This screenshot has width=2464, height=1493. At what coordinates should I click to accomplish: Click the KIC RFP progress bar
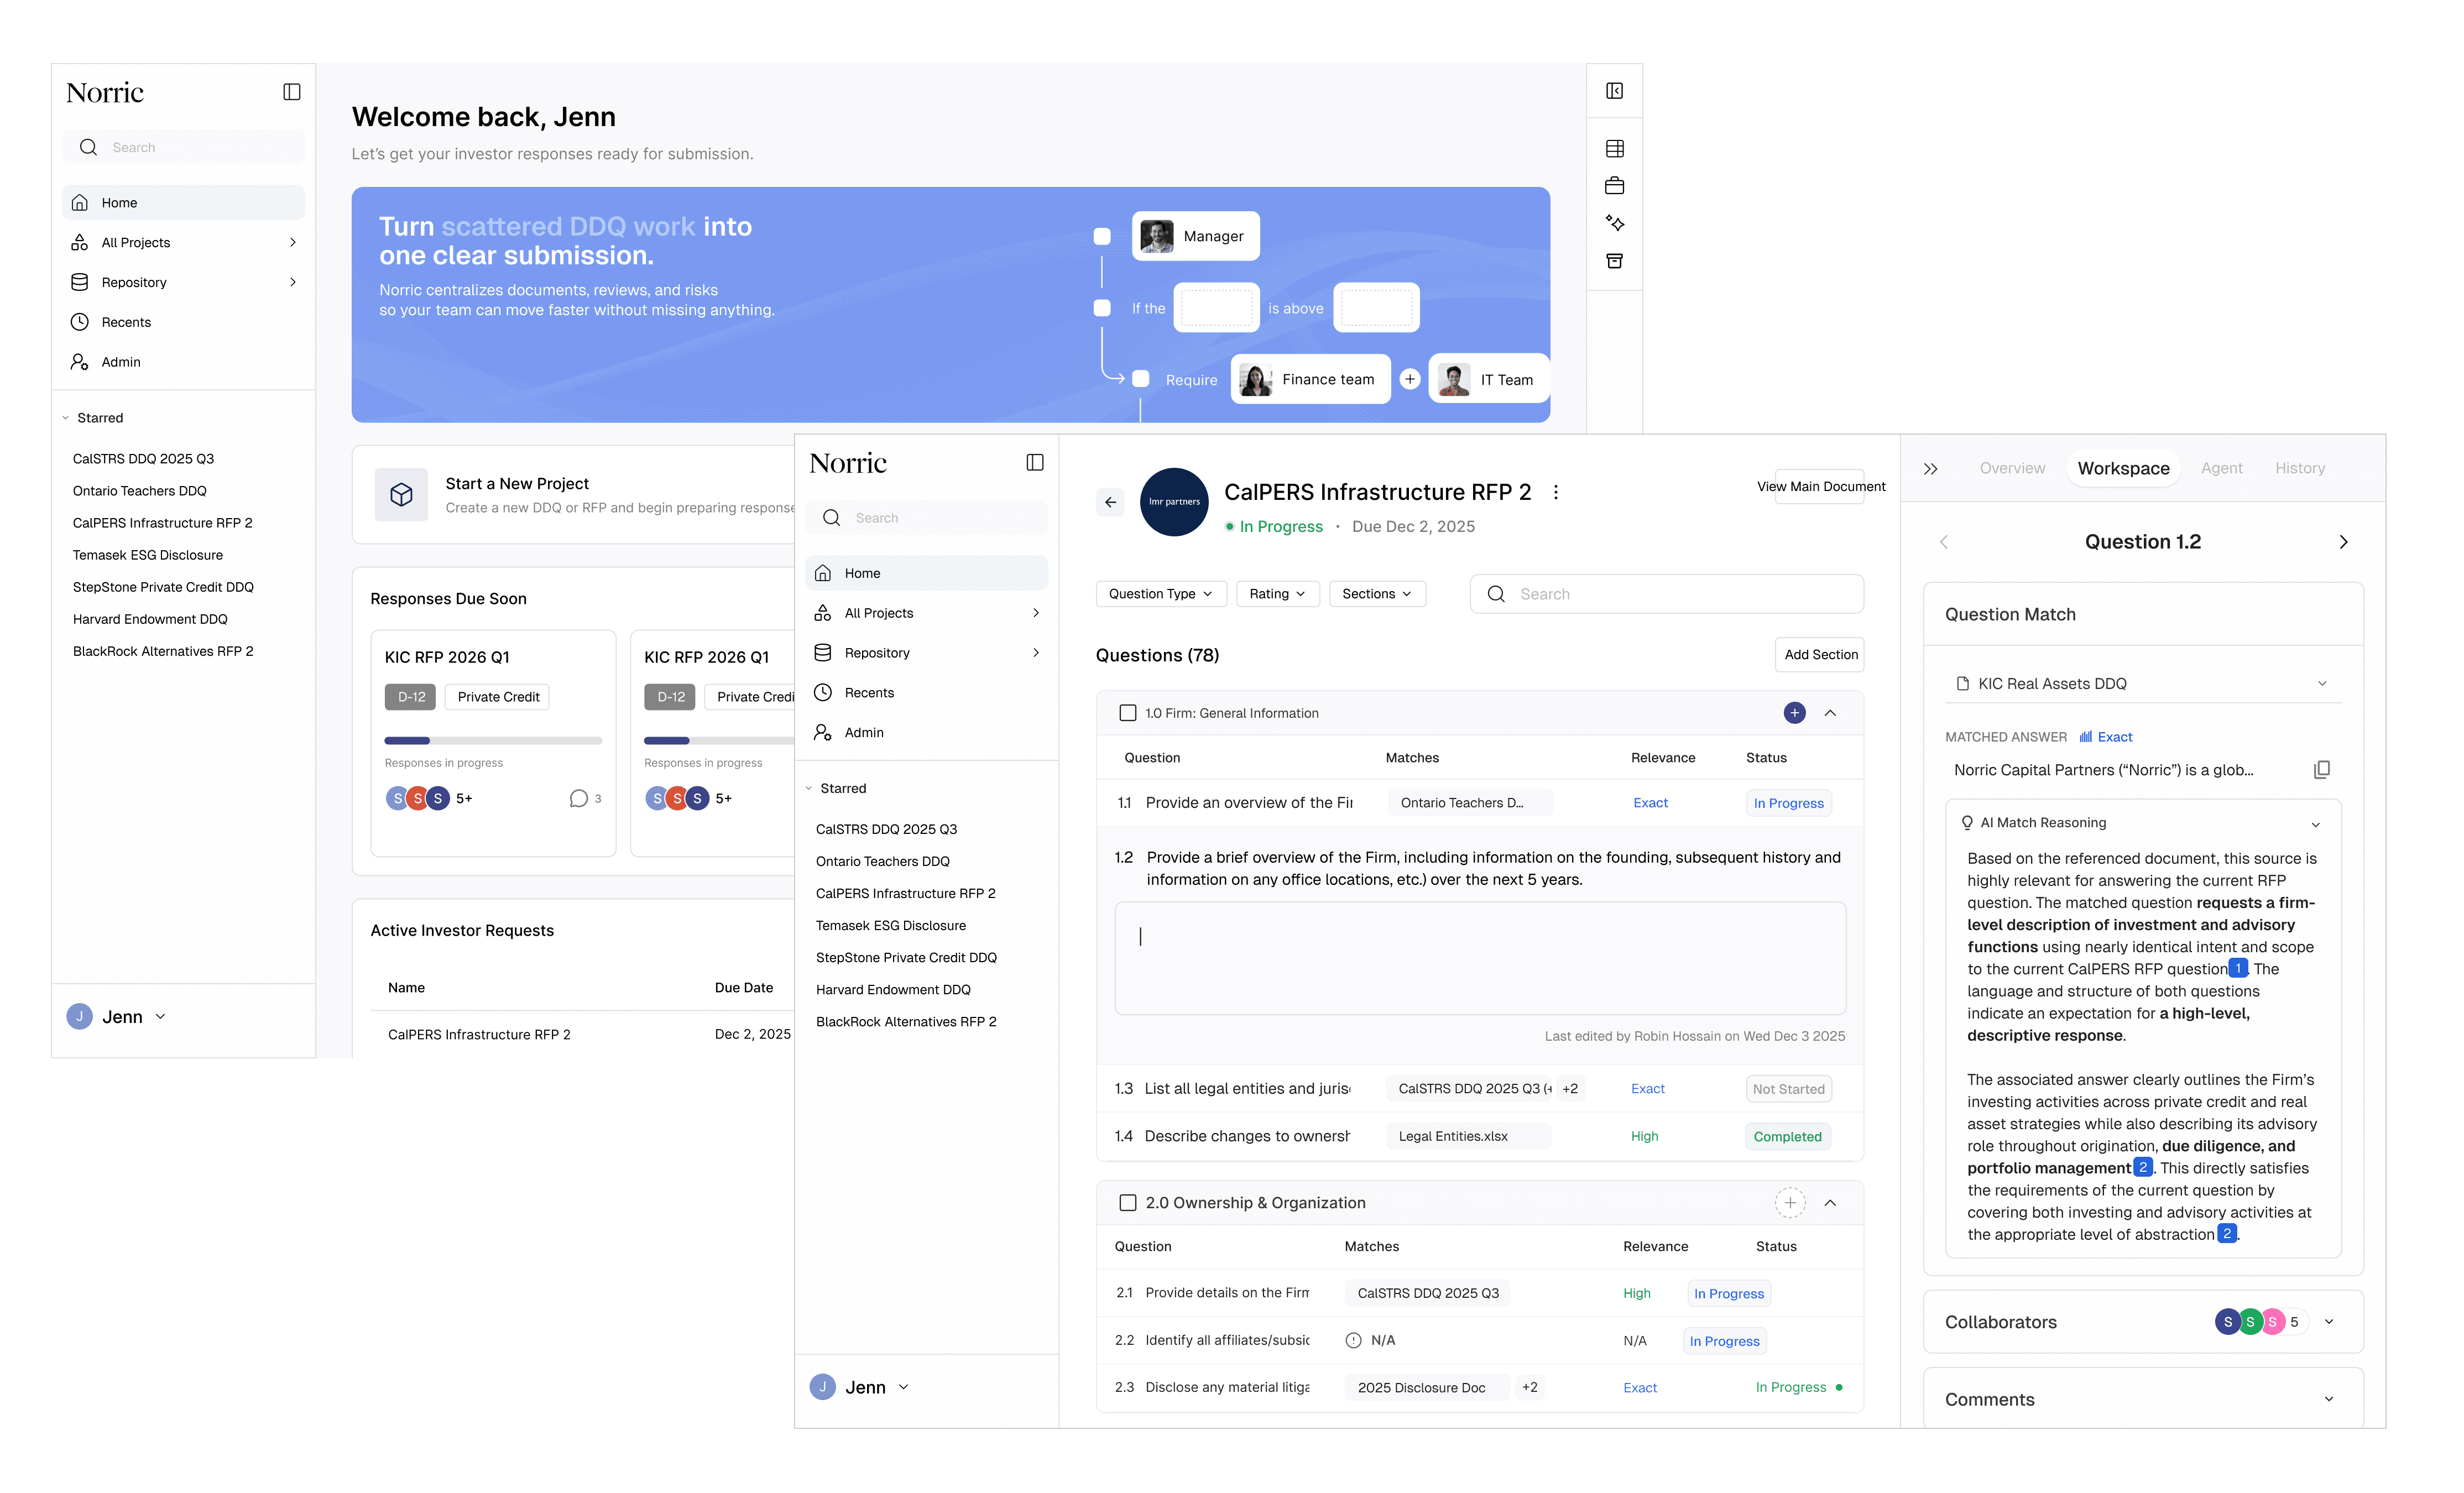click(493, 741)
